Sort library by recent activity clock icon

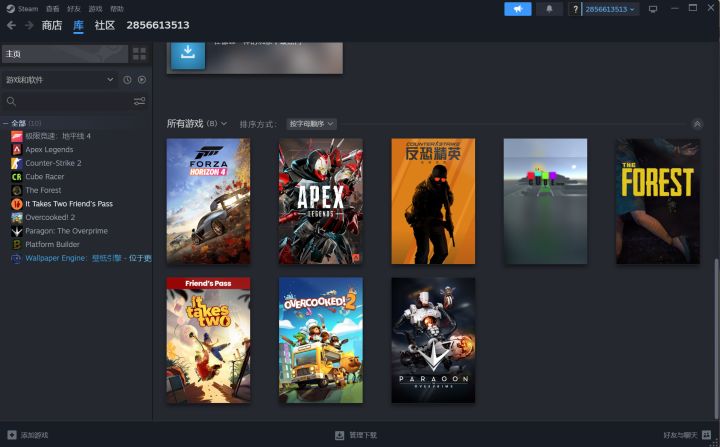point(127,80)
